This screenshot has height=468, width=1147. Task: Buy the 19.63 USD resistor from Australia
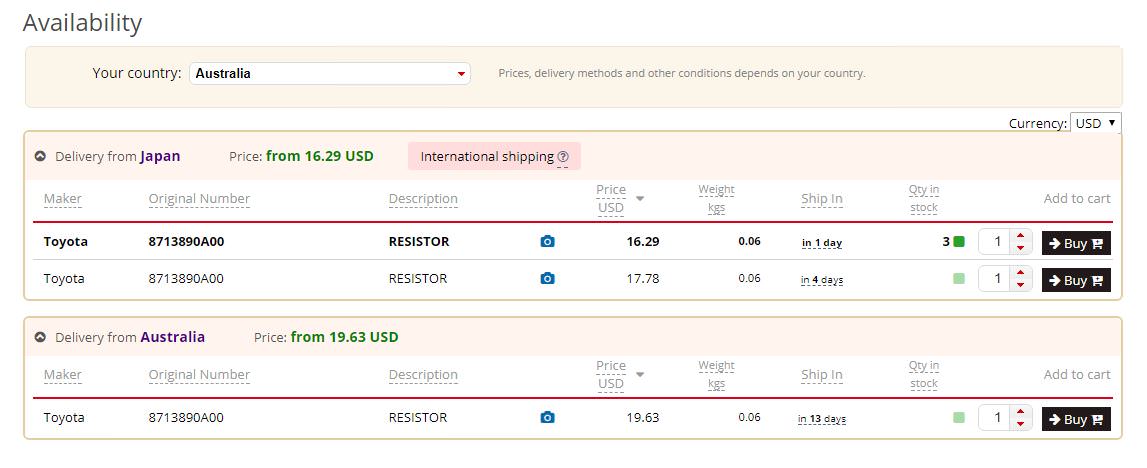(1076, 419)
